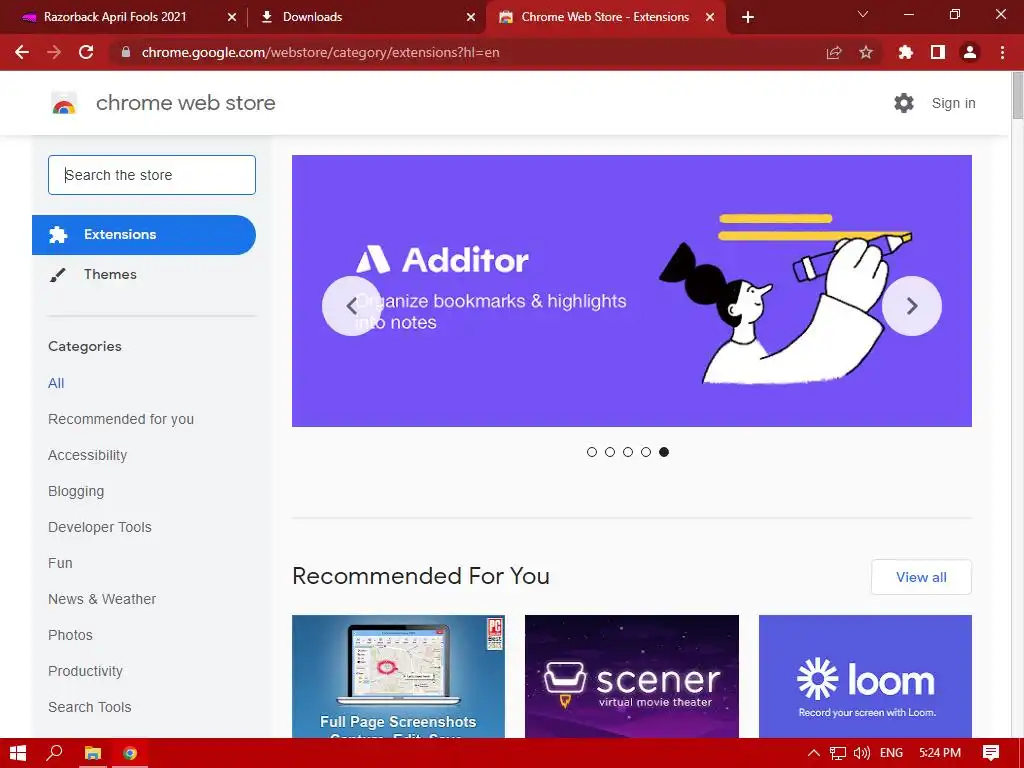This screenshot has width=1024, height=768.
Task: Open the Extensions puzzle icon in toolbar
Action: (905, 52)
